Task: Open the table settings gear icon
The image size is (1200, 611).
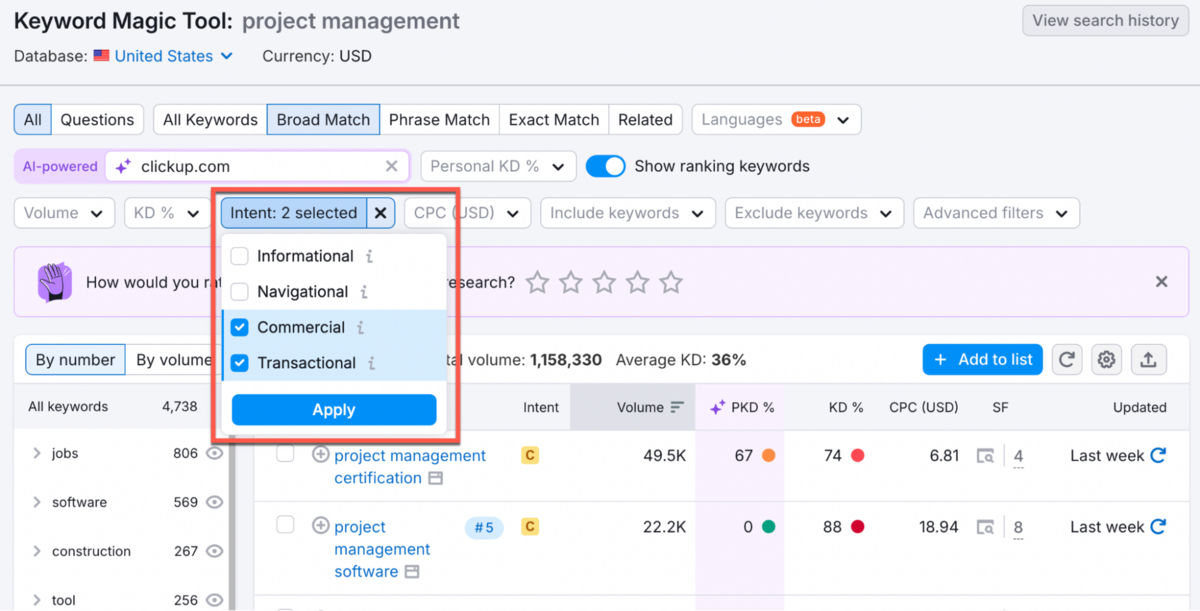Action: point(1106,360)
